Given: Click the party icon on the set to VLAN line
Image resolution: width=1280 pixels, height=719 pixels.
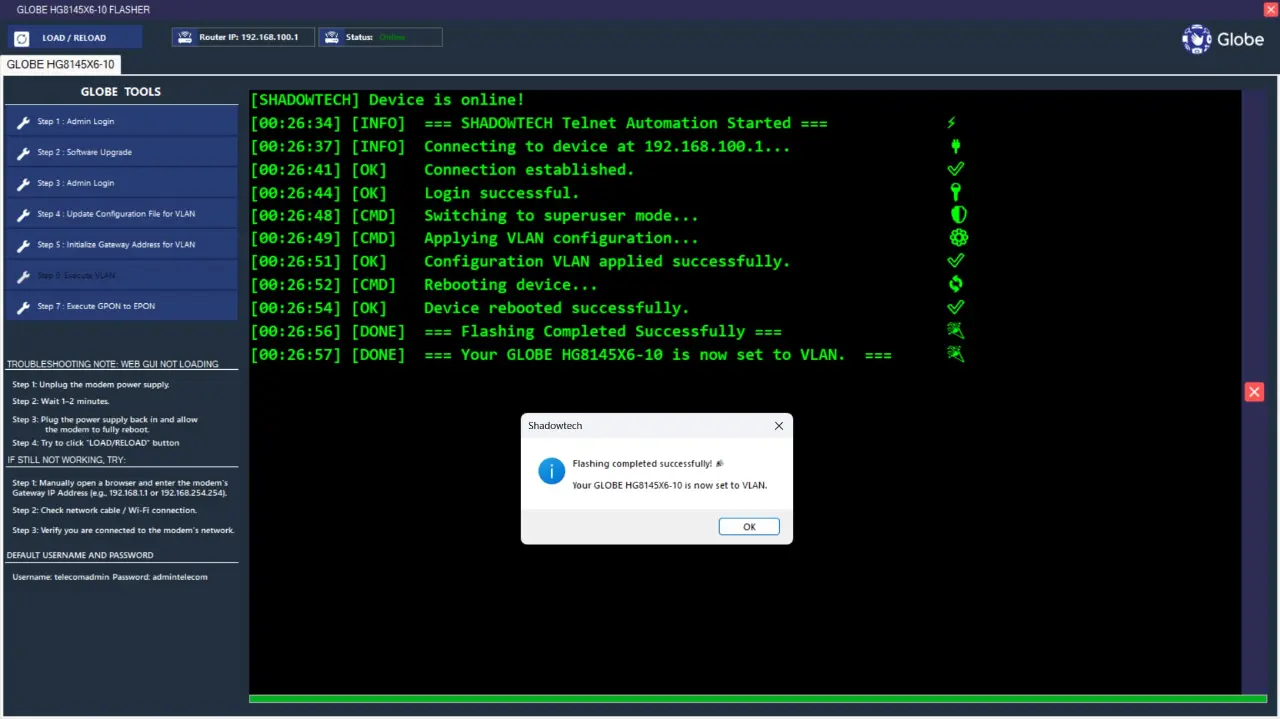Looking at the screenshot, I should (x=956, y=354).
